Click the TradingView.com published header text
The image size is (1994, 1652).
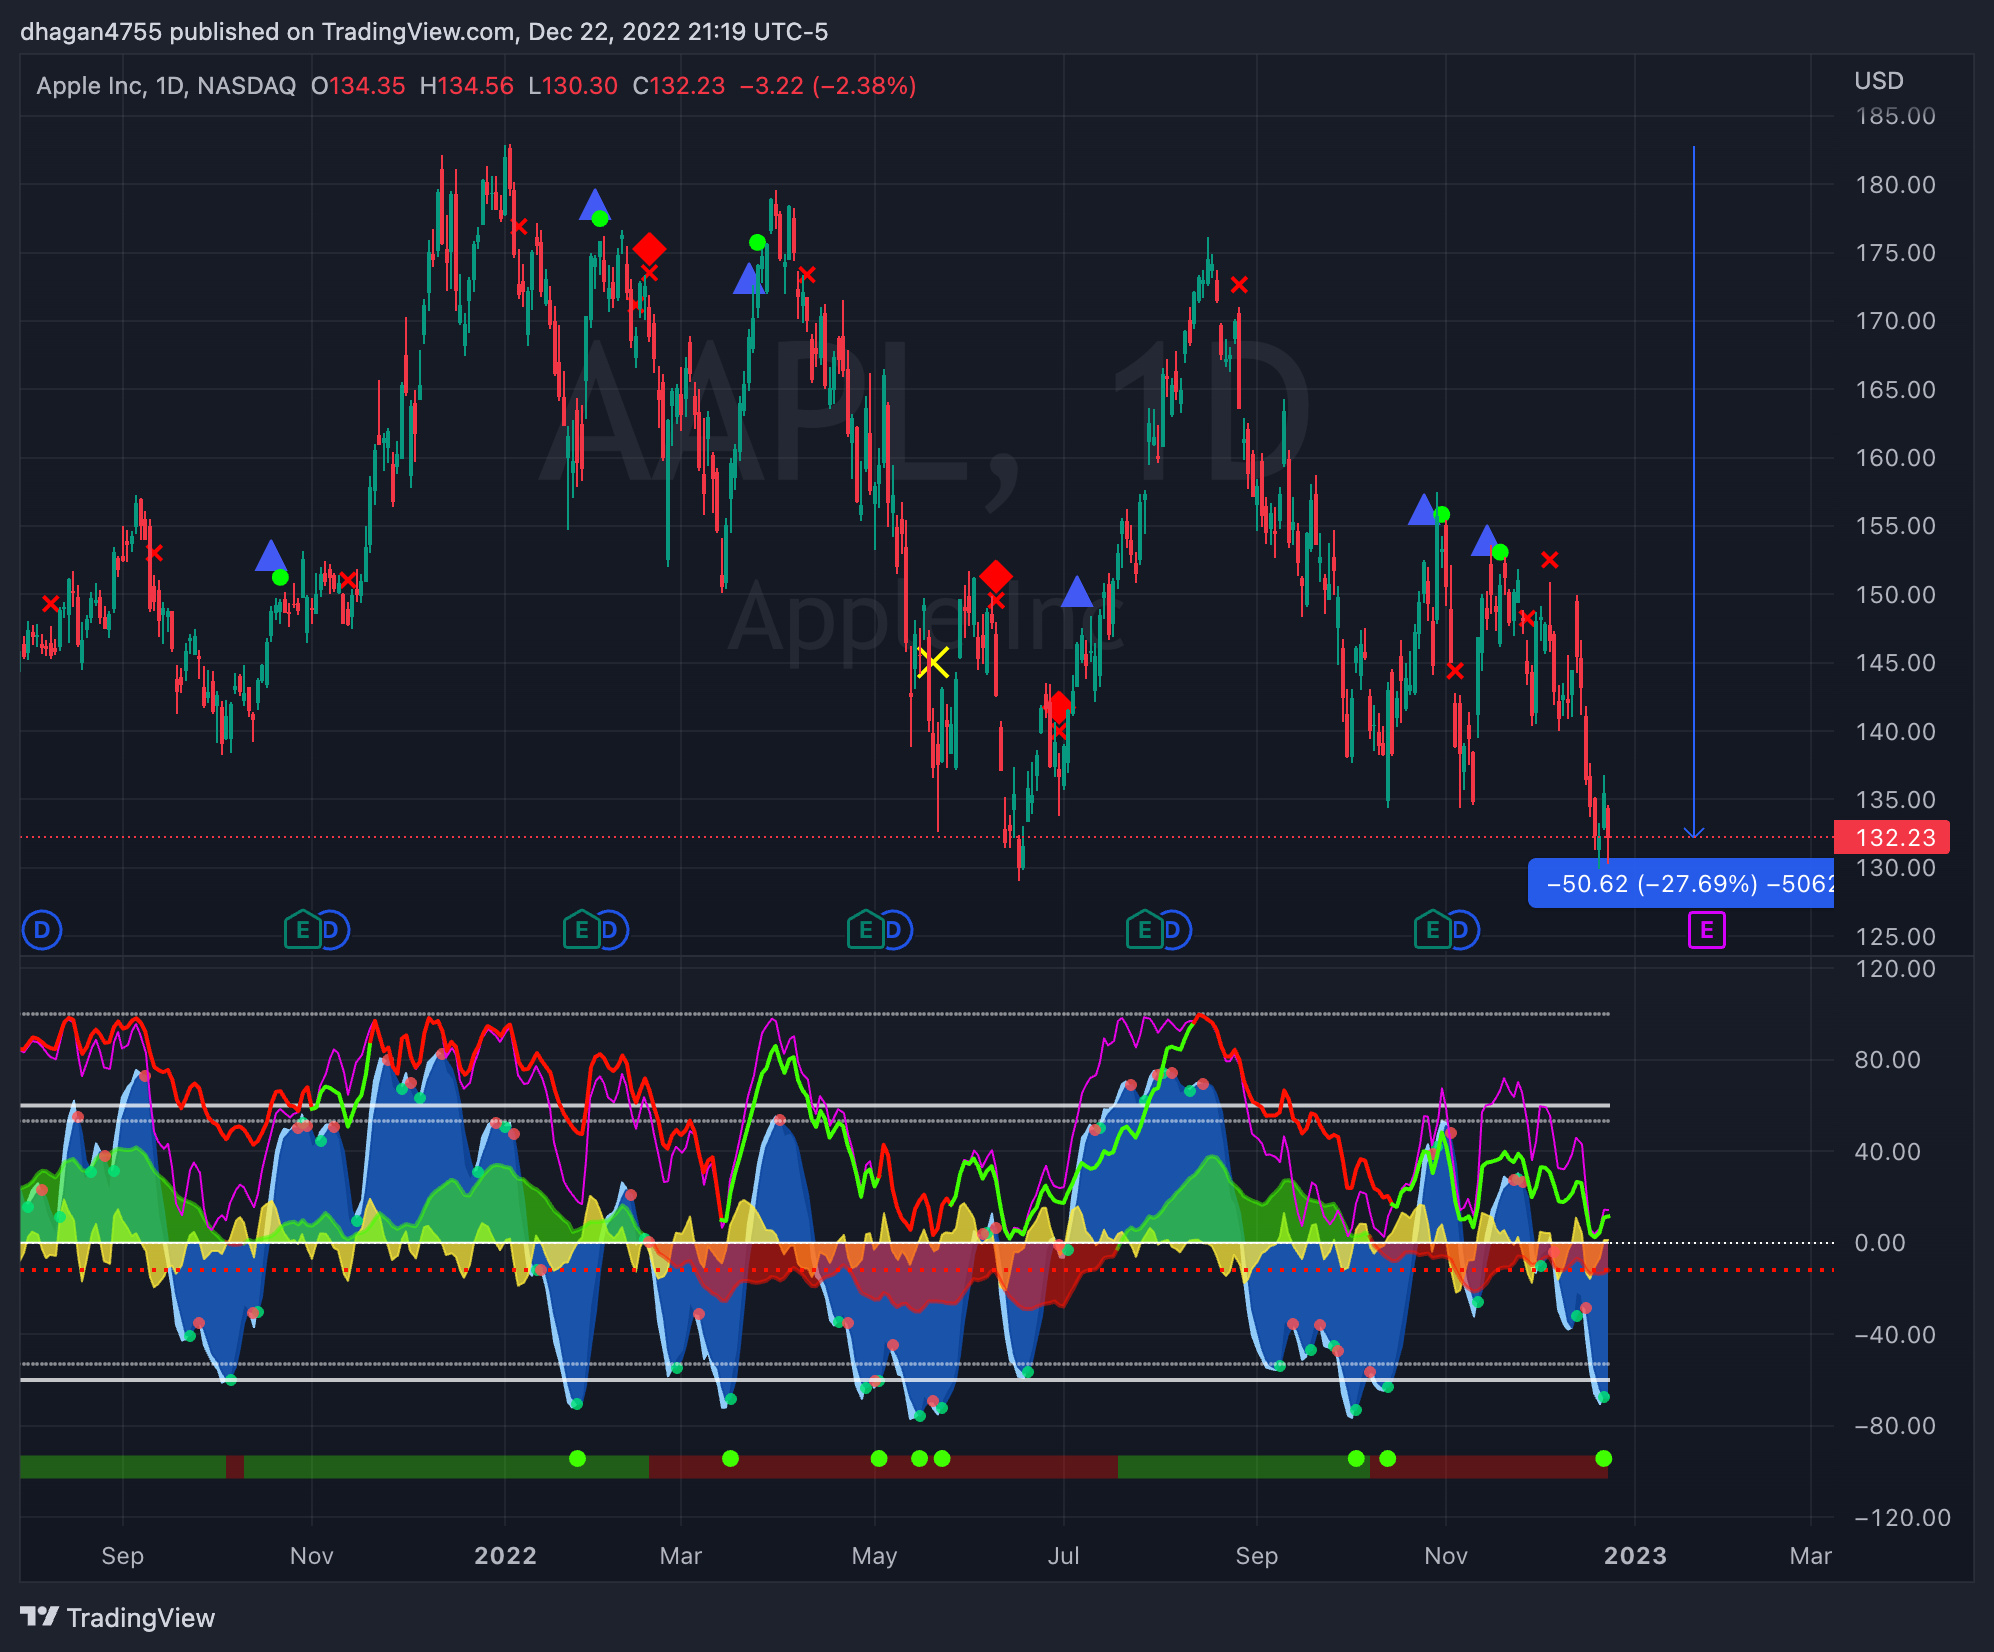pyautogui.click(x=424, y=32)
